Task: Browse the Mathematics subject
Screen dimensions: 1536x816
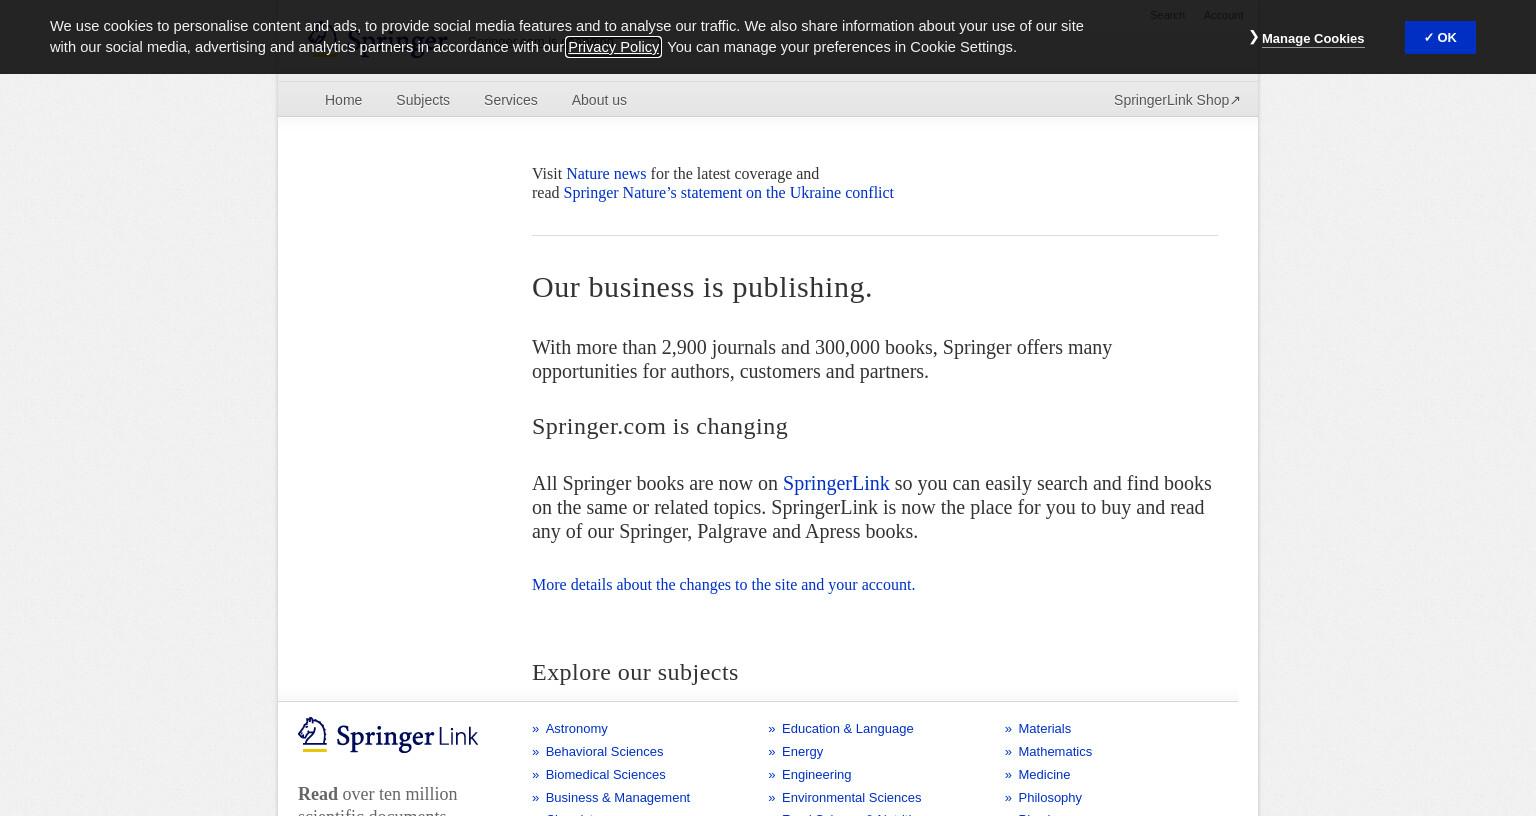Action: pos(1055,751)
